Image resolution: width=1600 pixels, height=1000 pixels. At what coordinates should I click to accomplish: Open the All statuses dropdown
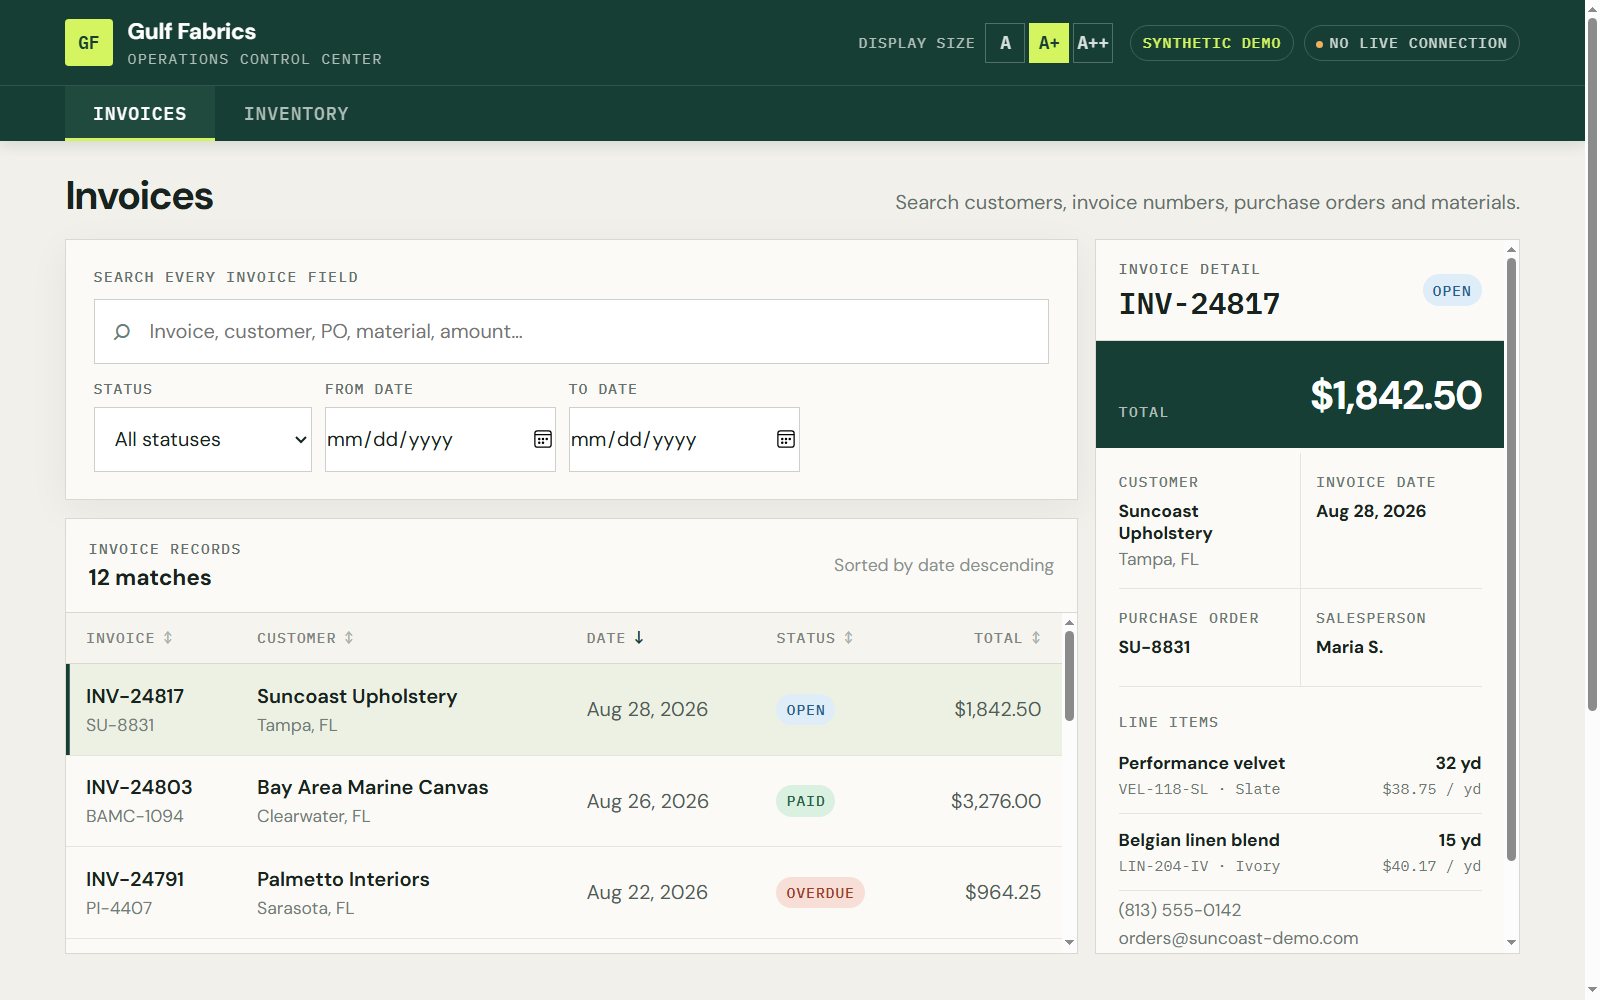(x=203, y=439)
